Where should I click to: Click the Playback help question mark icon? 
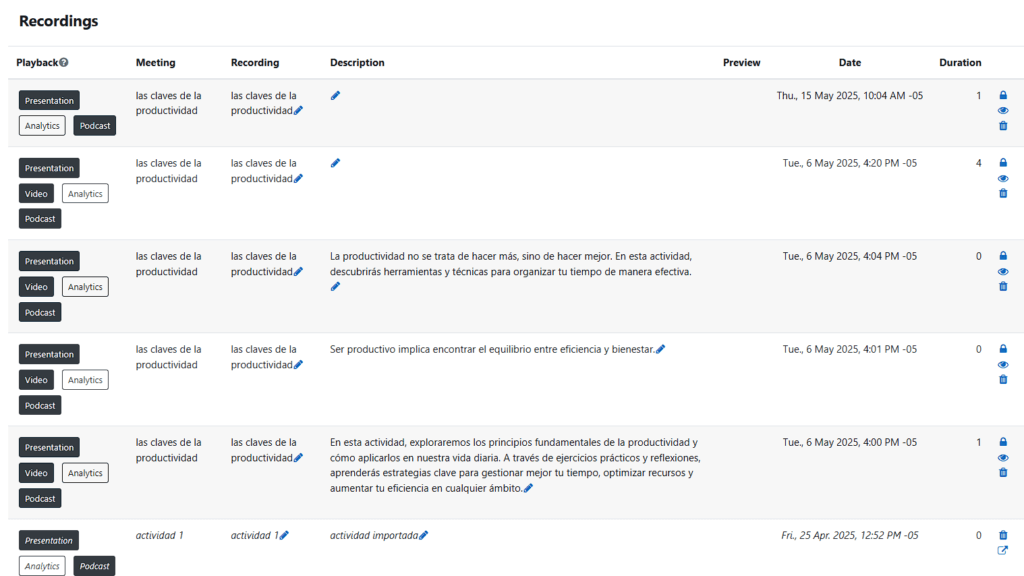(x=63, y=63)
